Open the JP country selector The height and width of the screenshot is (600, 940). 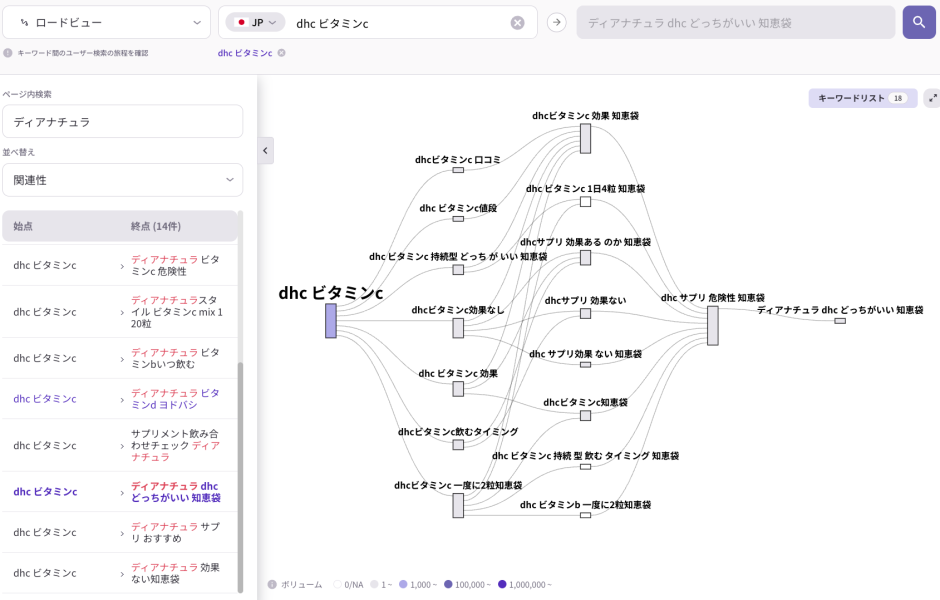click(x=255, y=22)
